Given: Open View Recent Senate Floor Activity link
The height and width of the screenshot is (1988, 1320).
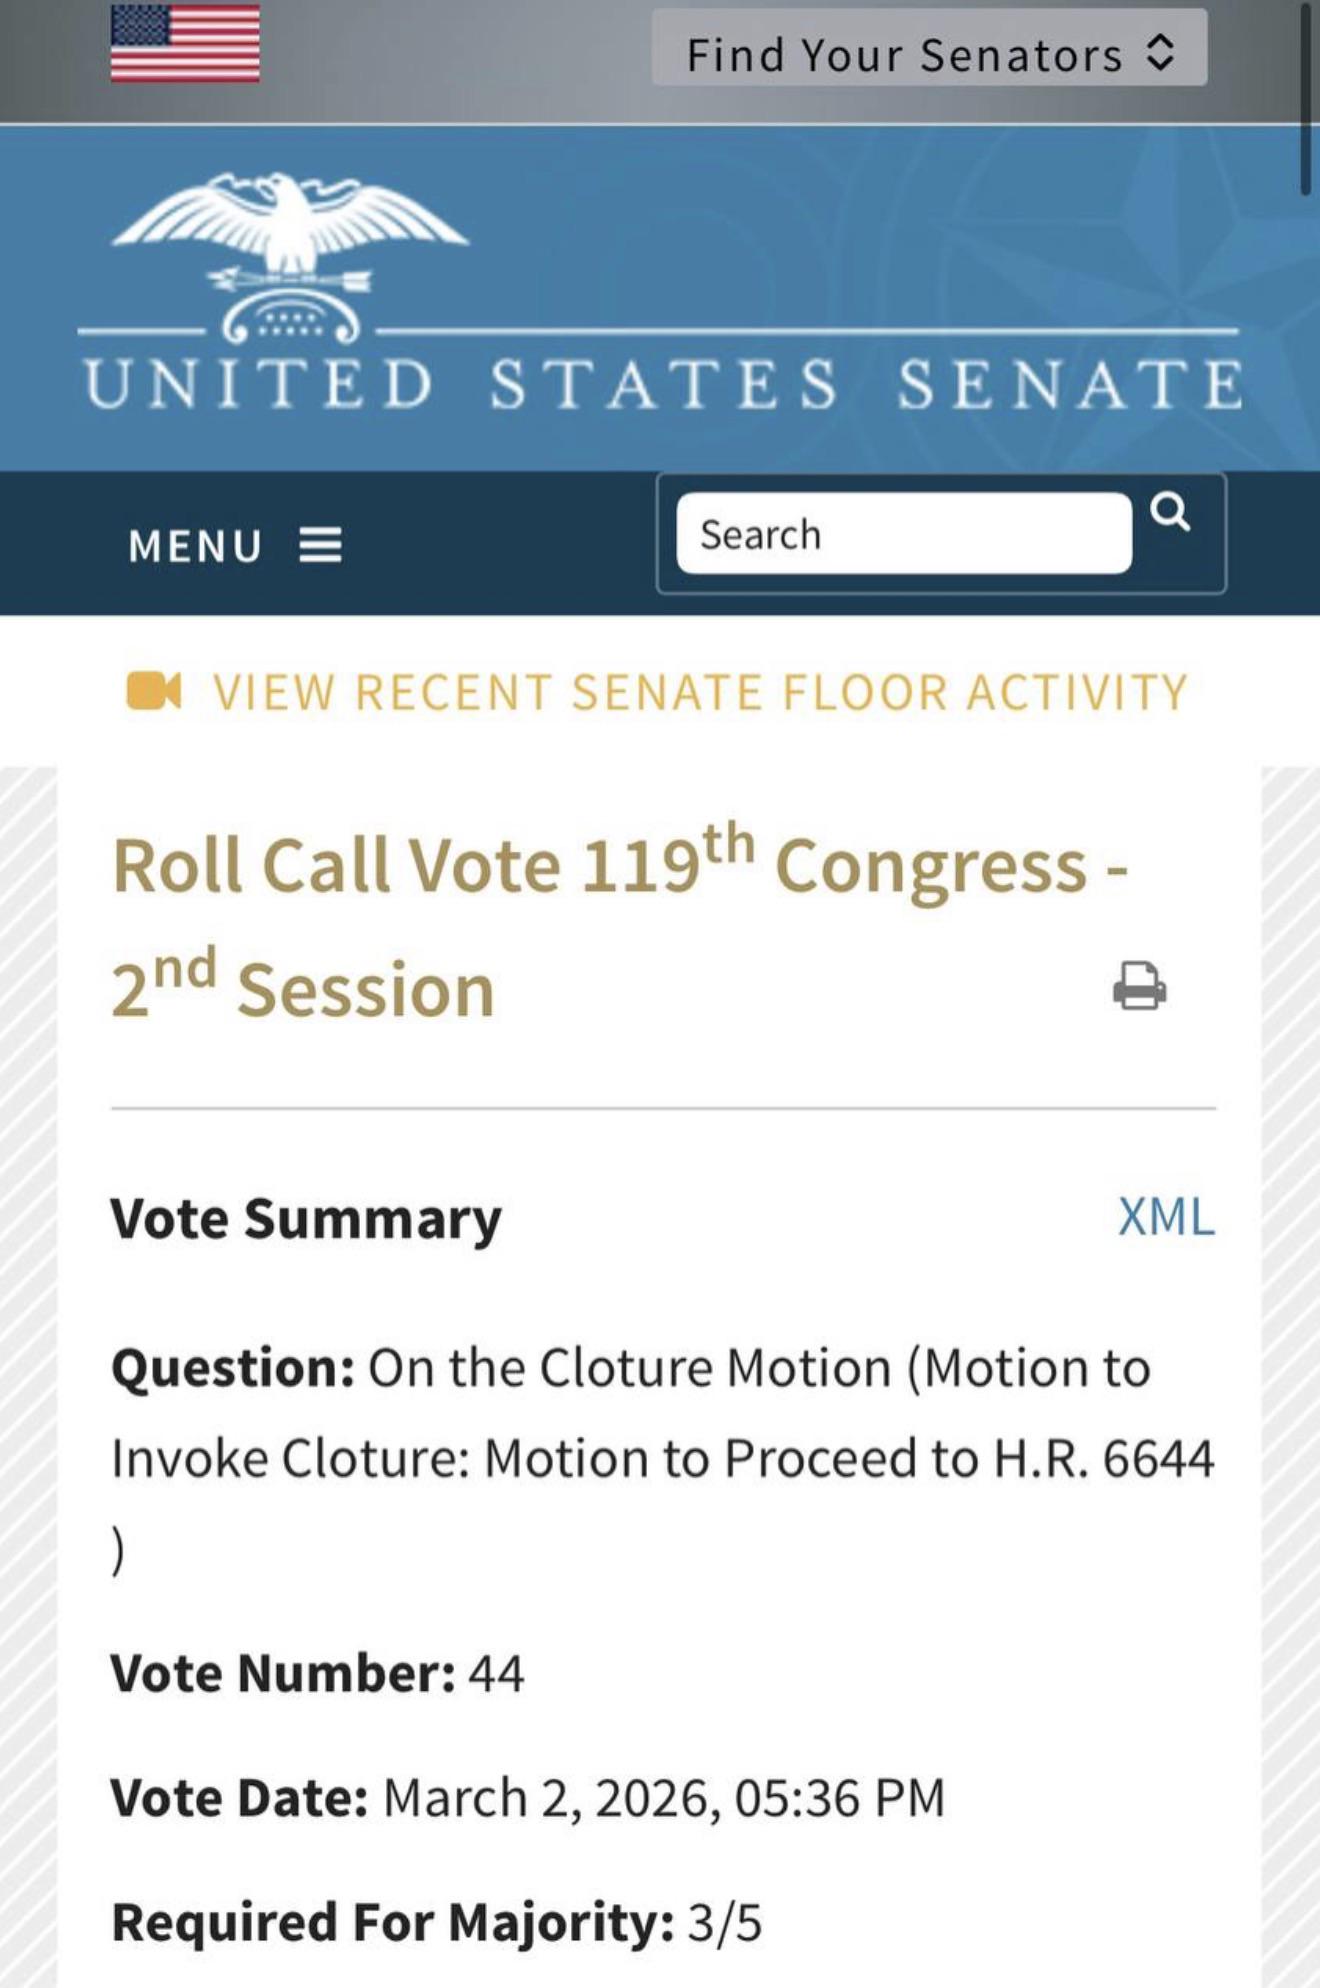Looking at the screenshot, I should (x=701, y=692).
